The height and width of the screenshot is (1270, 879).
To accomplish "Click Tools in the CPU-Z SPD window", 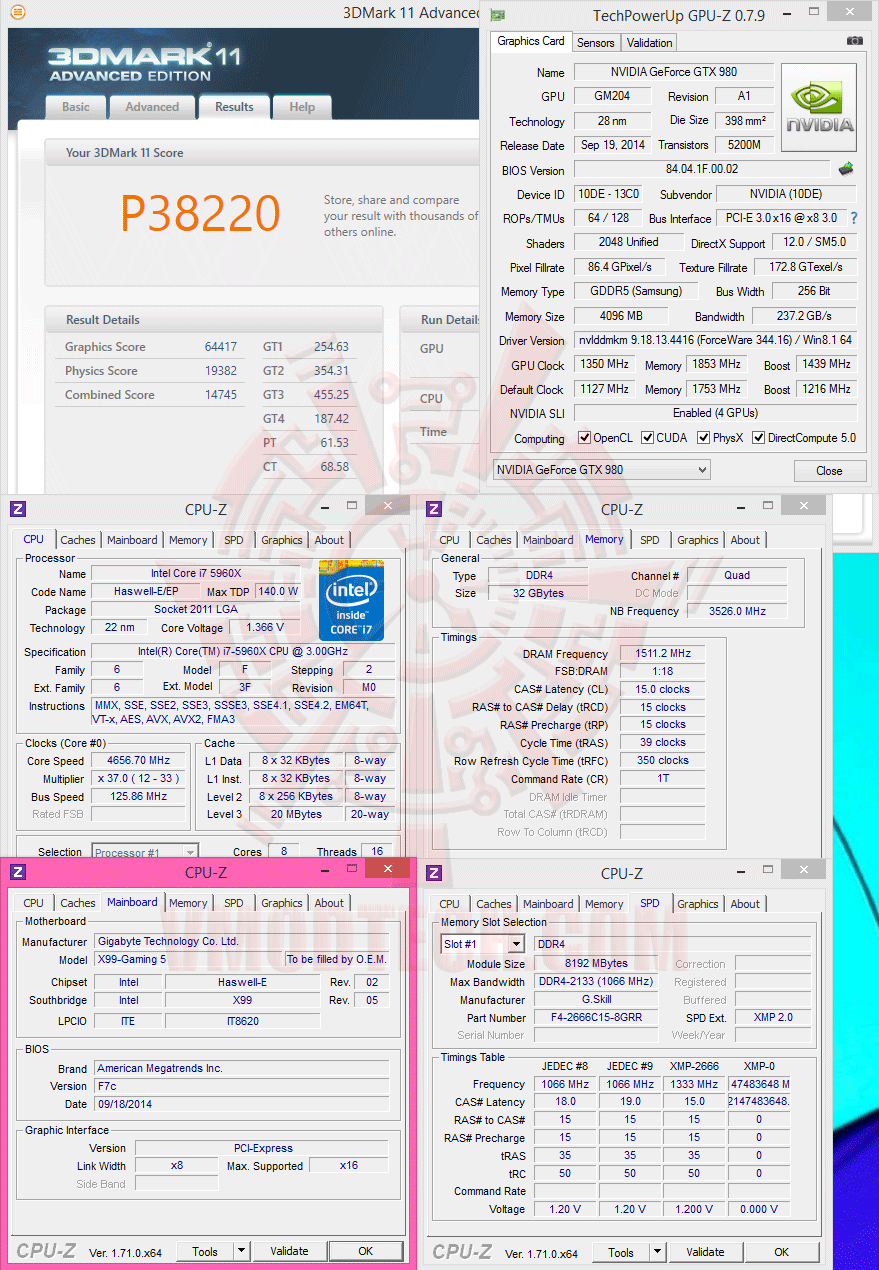I will point(622,1252).
